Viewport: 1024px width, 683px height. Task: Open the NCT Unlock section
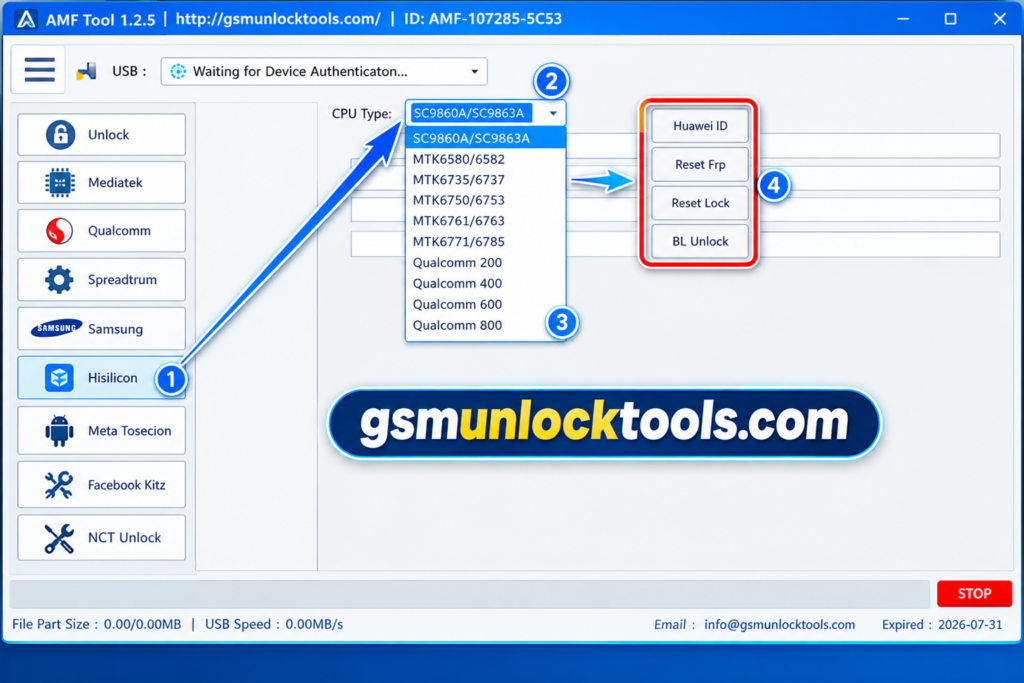(x=101, y=537)
